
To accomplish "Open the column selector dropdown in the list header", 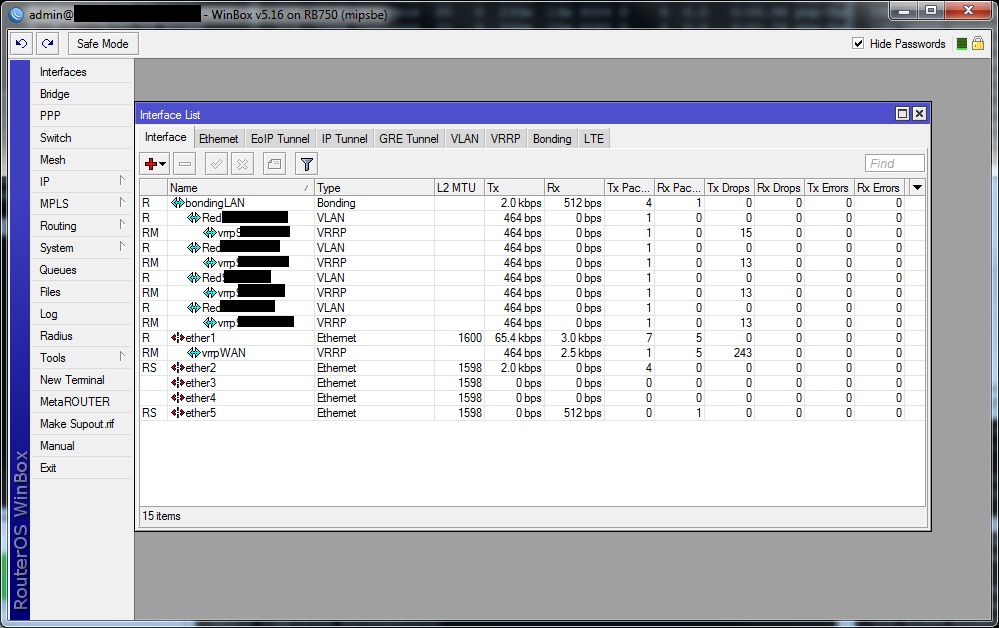I will coord(917,187).
